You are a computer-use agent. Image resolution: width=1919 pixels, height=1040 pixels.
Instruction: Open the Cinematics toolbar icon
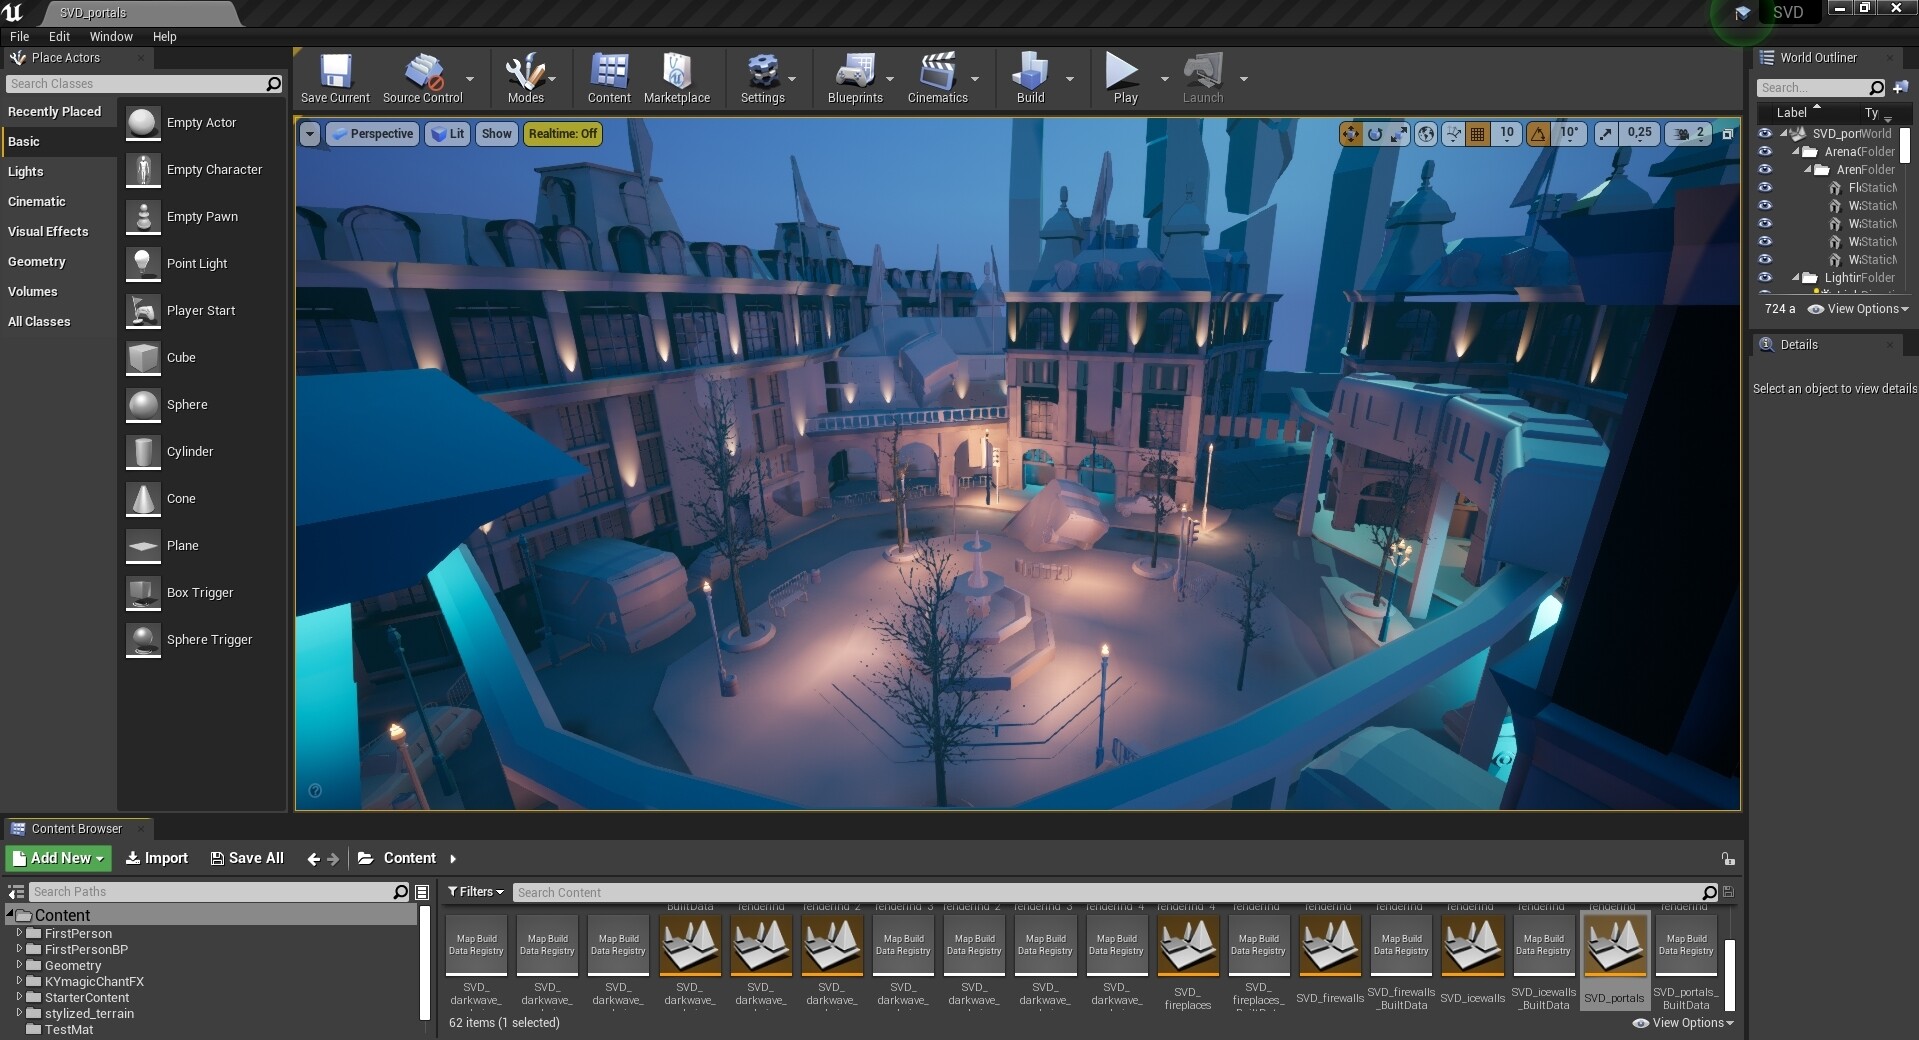pyautogui.click(x=938, y=70)
